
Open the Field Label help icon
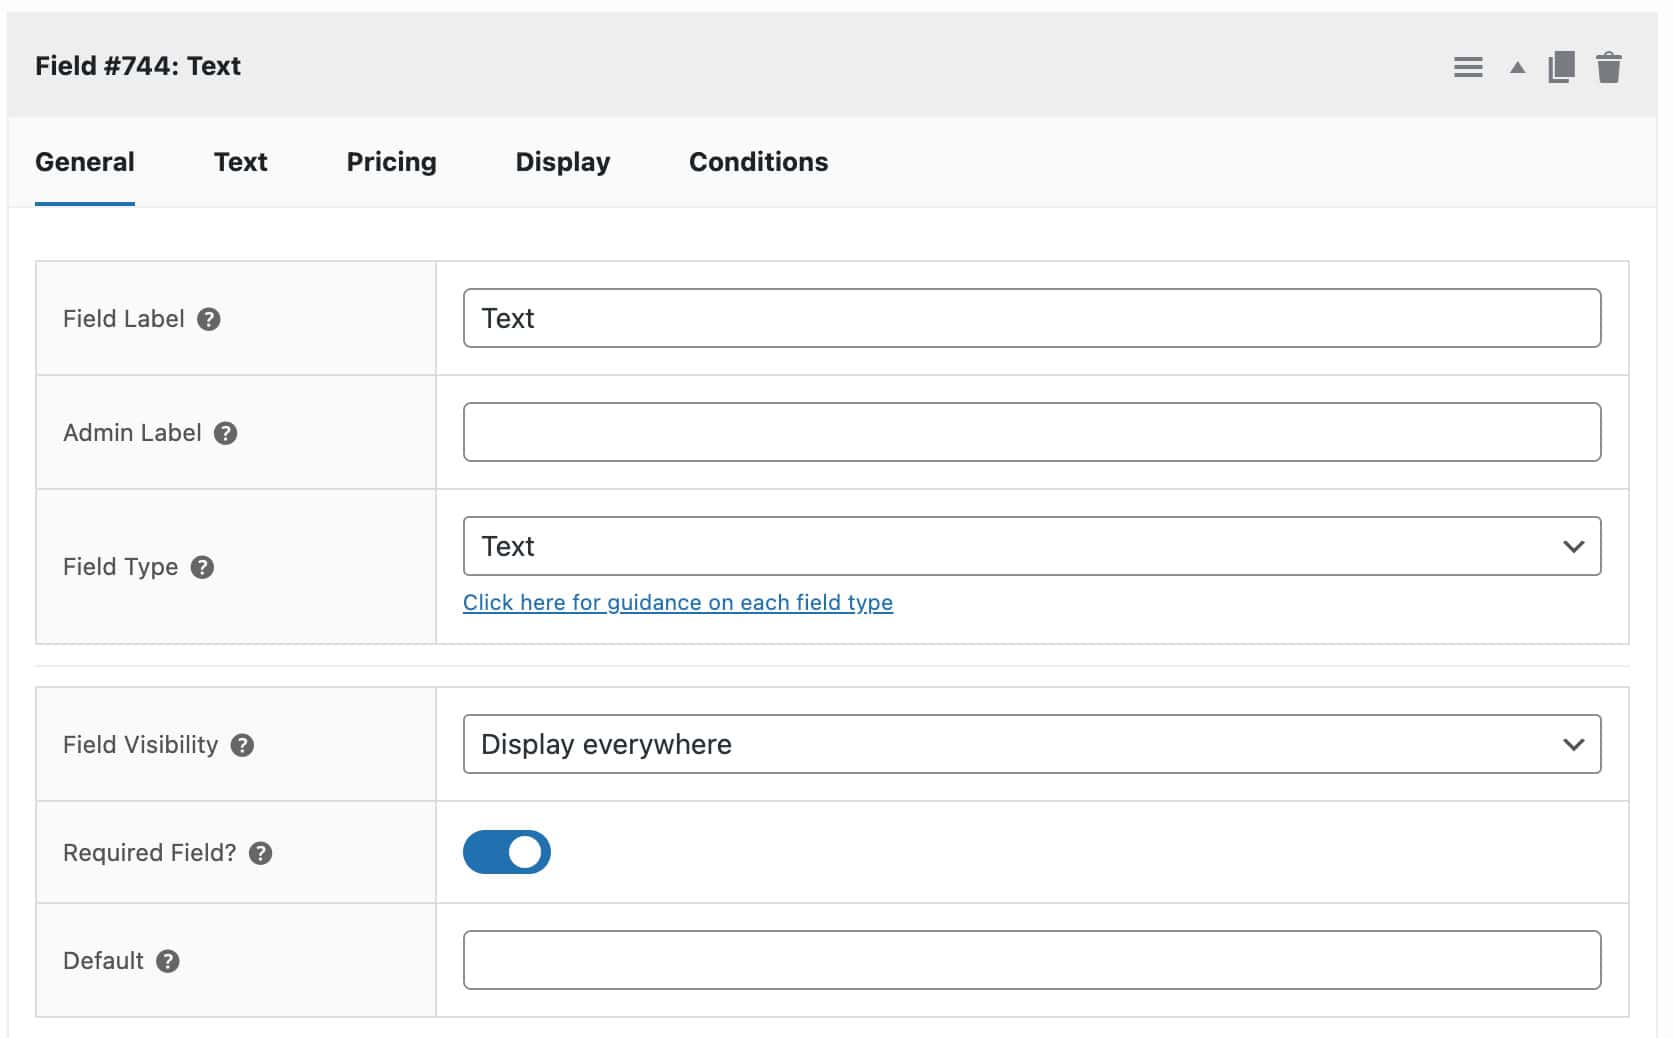(210, 320)
